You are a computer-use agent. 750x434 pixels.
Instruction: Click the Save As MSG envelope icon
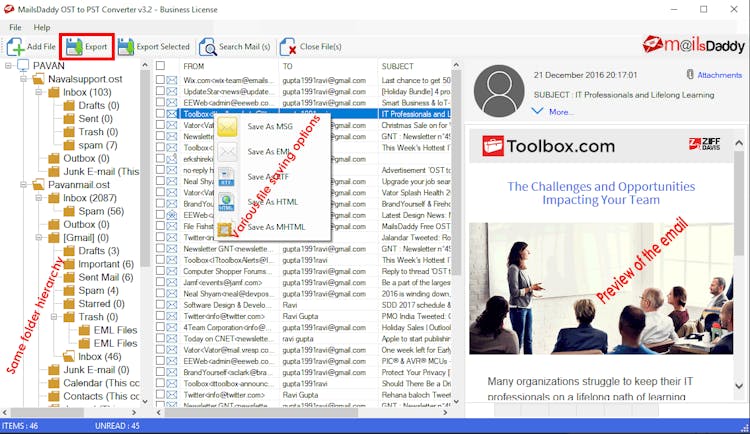pyautogui.click(x=227, y=127)
